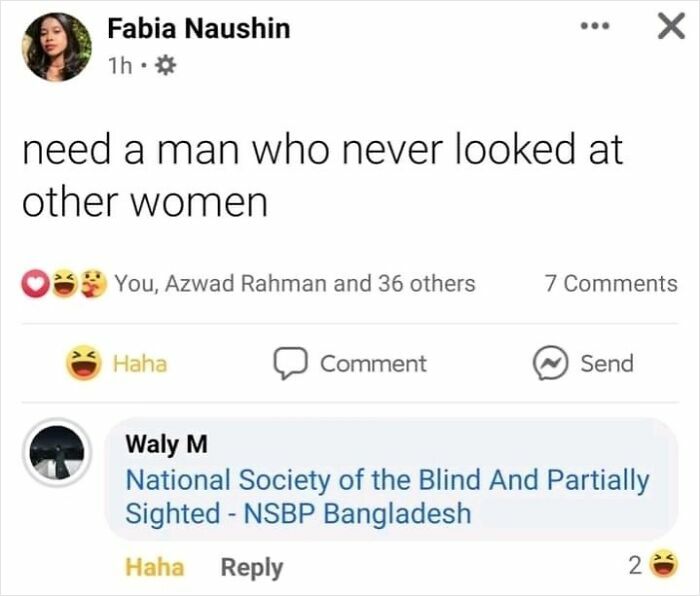Close the post with the X icon
This screenshot has height=596, width=700.
(x=668, y=28)
